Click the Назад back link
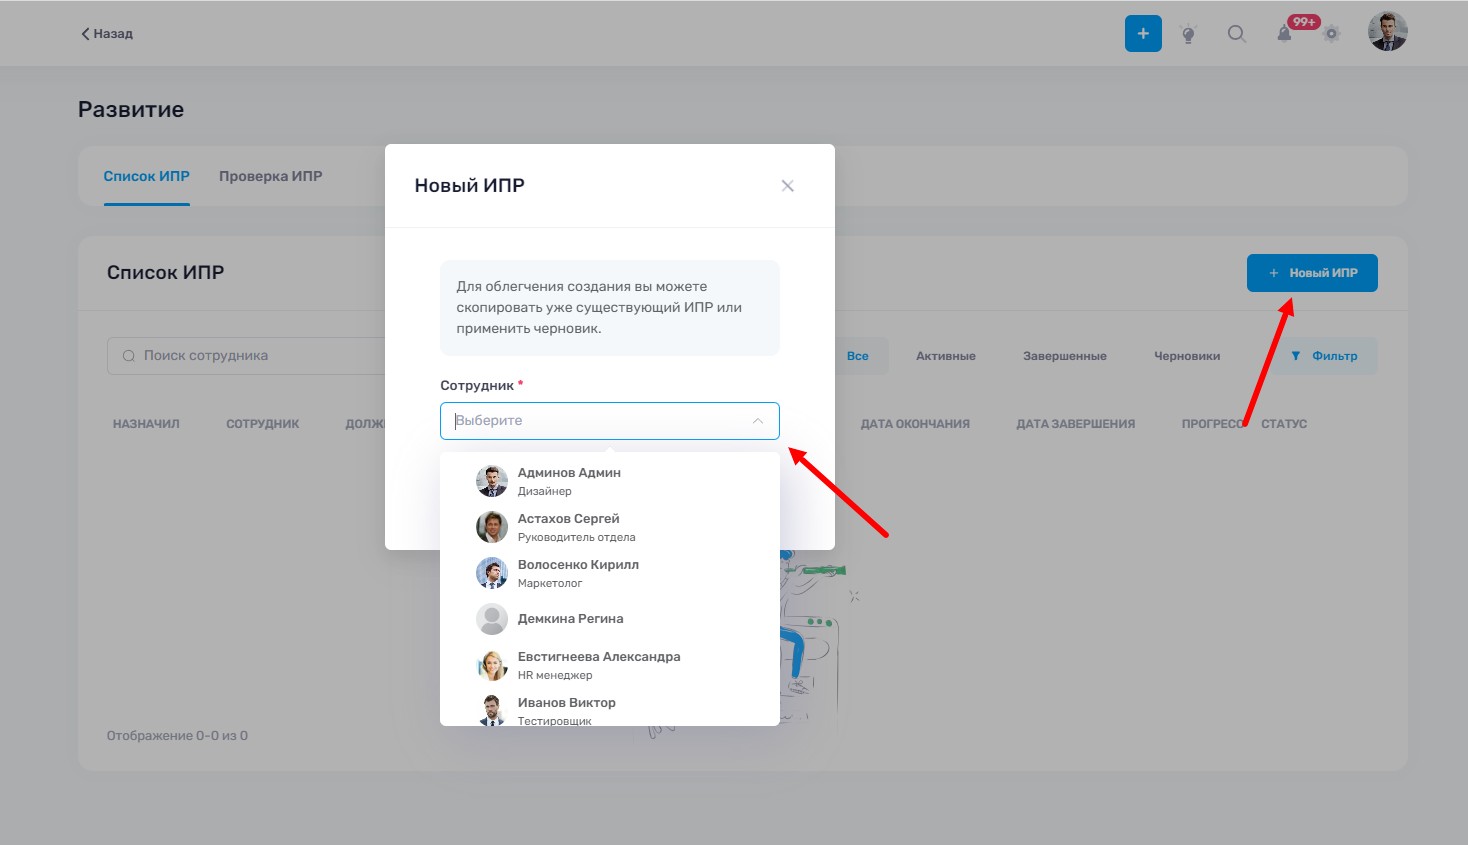Screen dimensions: 1468x845 tap(107, 34)
